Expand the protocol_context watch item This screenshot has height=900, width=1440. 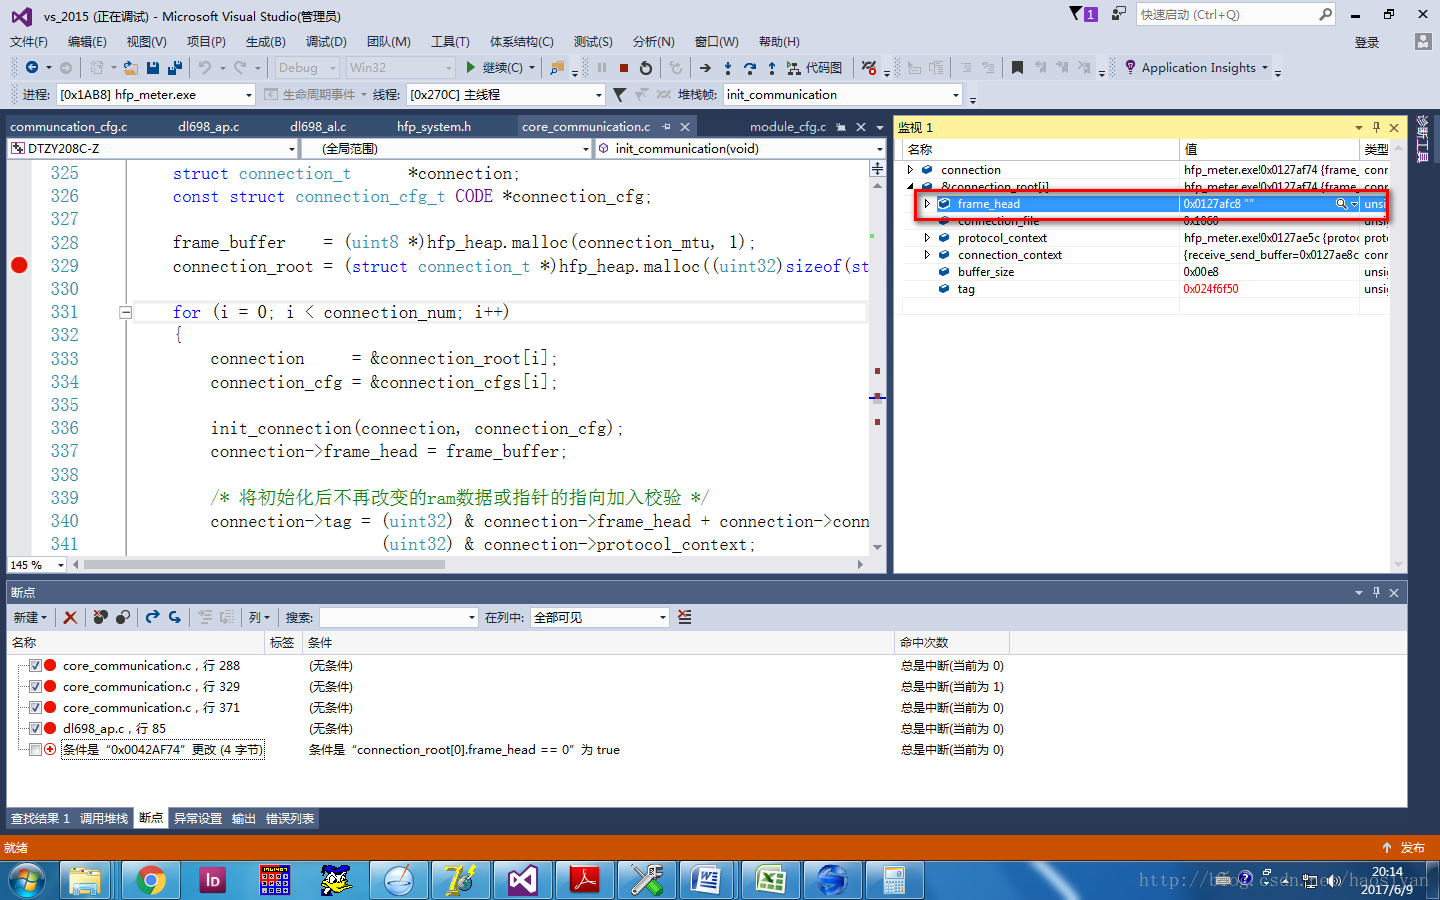pos(927,238)
